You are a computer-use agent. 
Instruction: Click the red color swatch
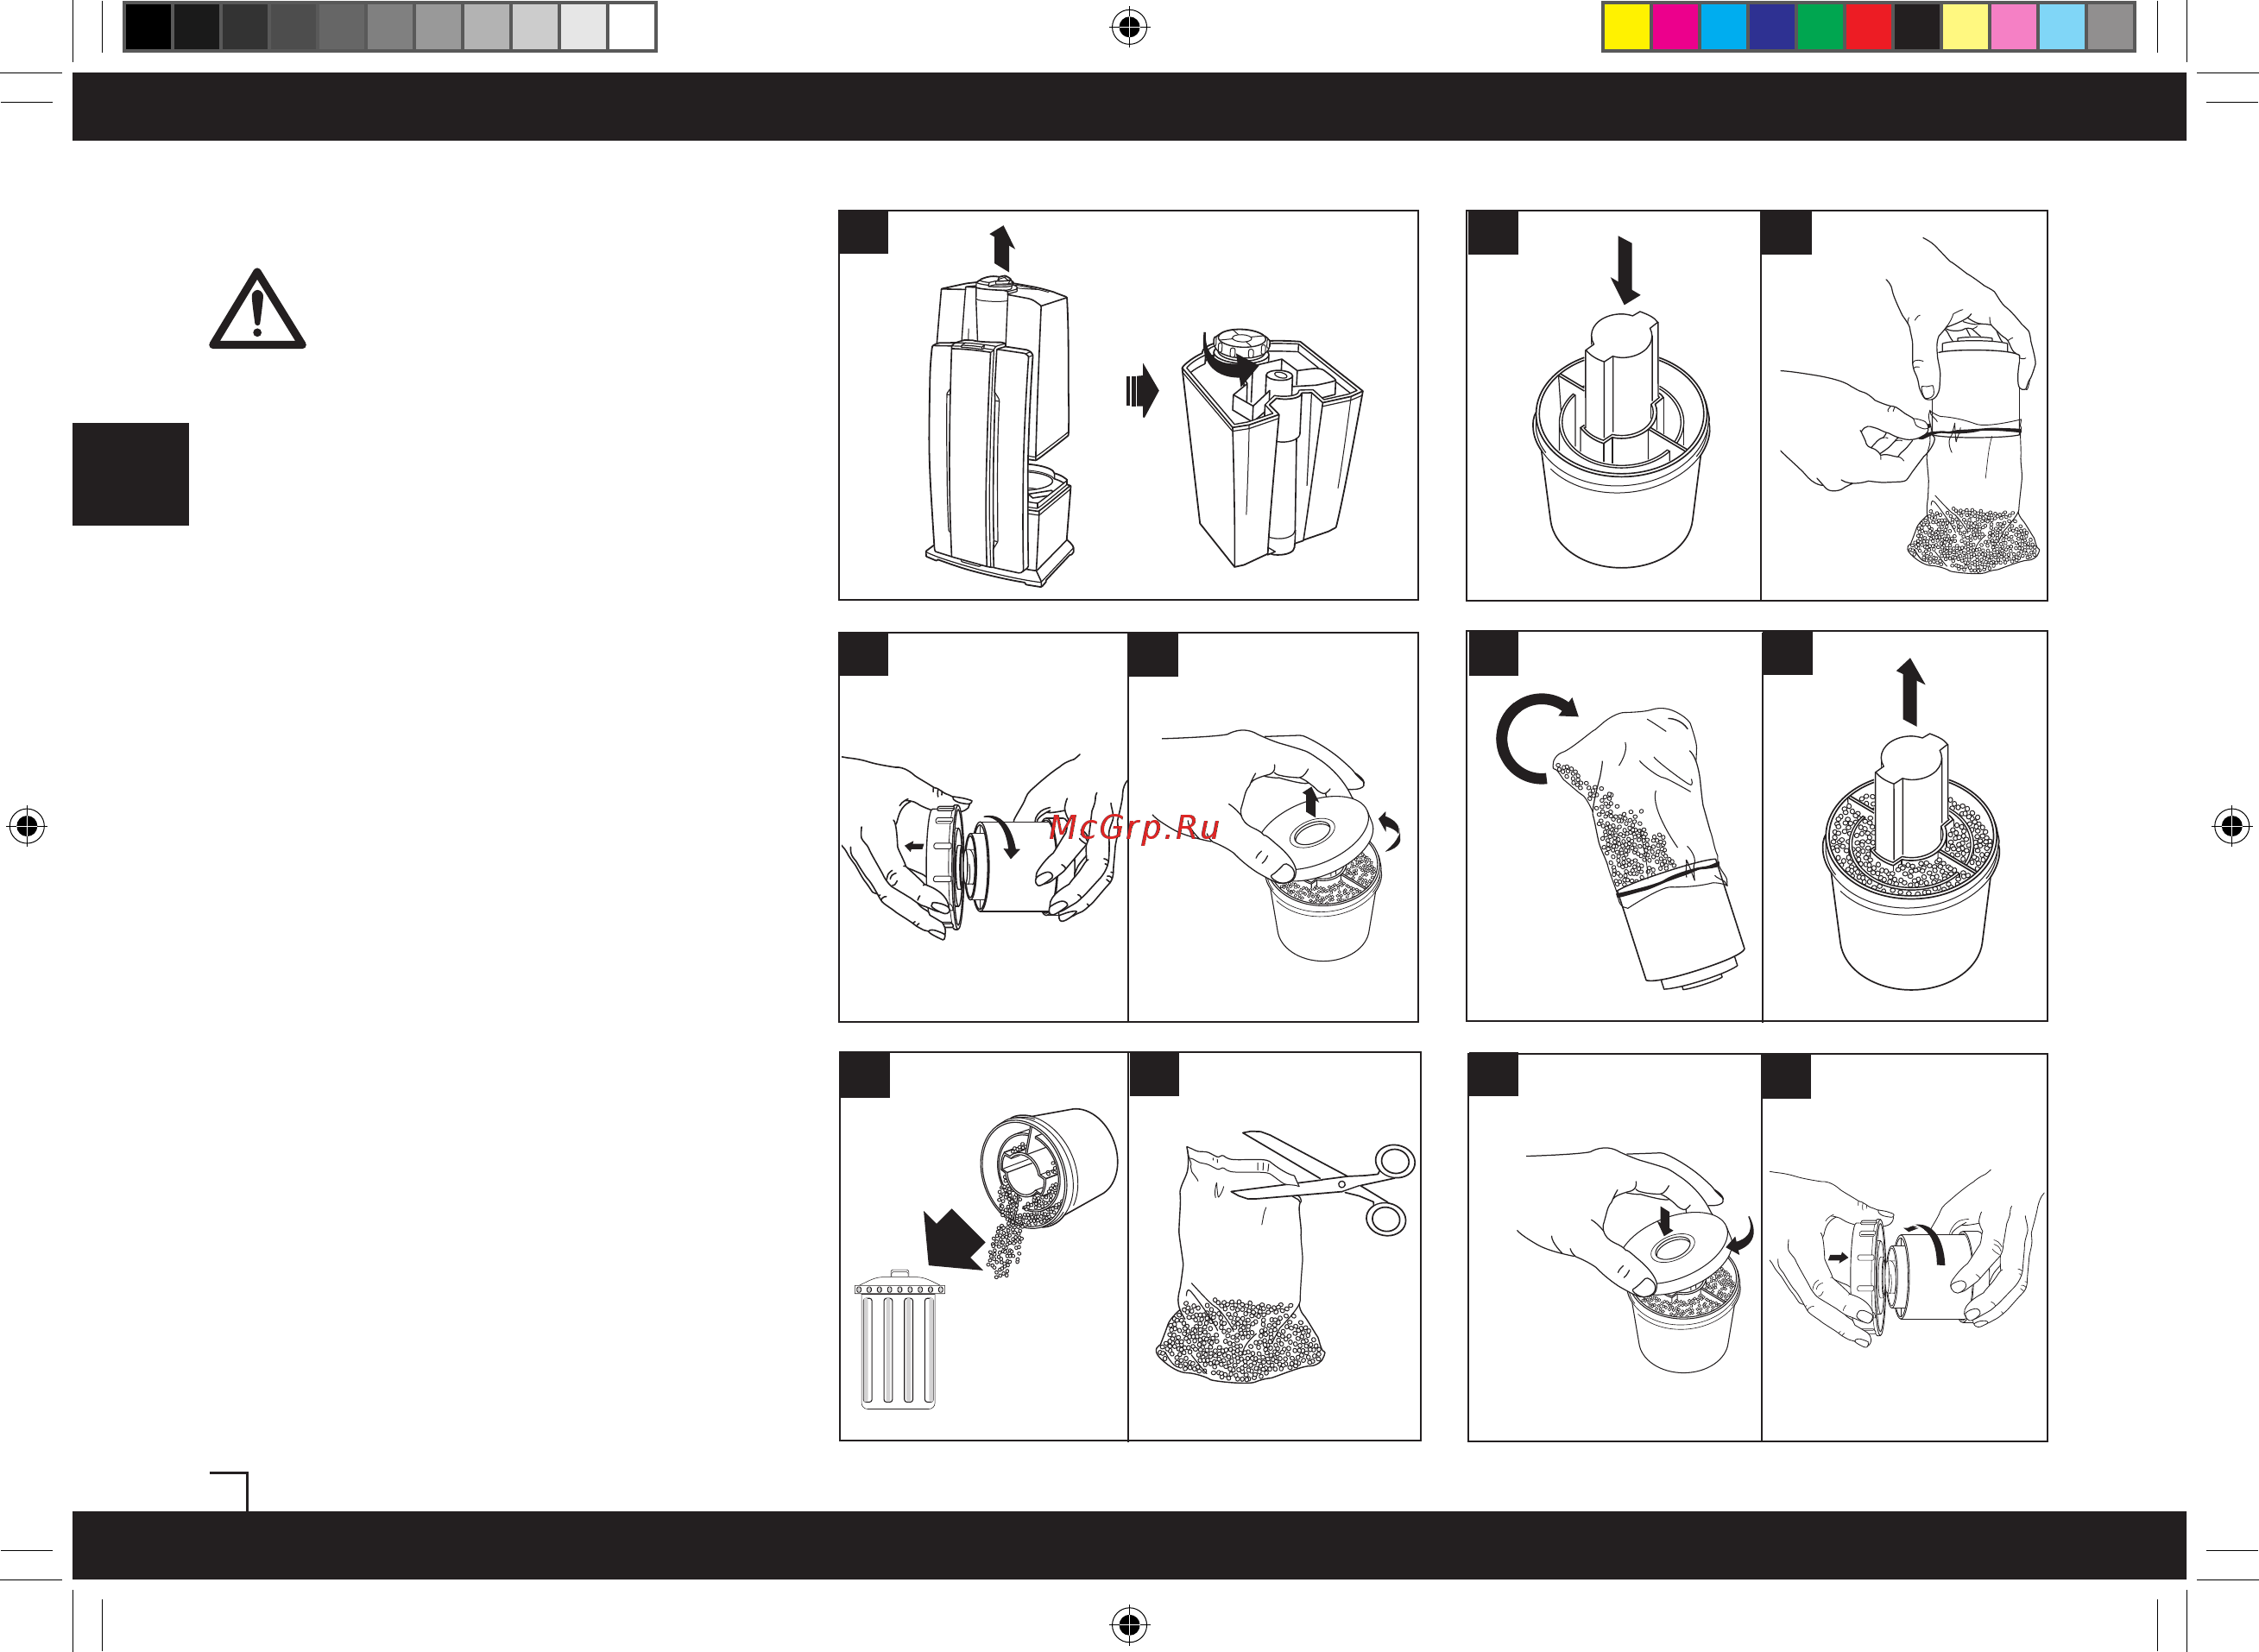[x=1868, y=27]
